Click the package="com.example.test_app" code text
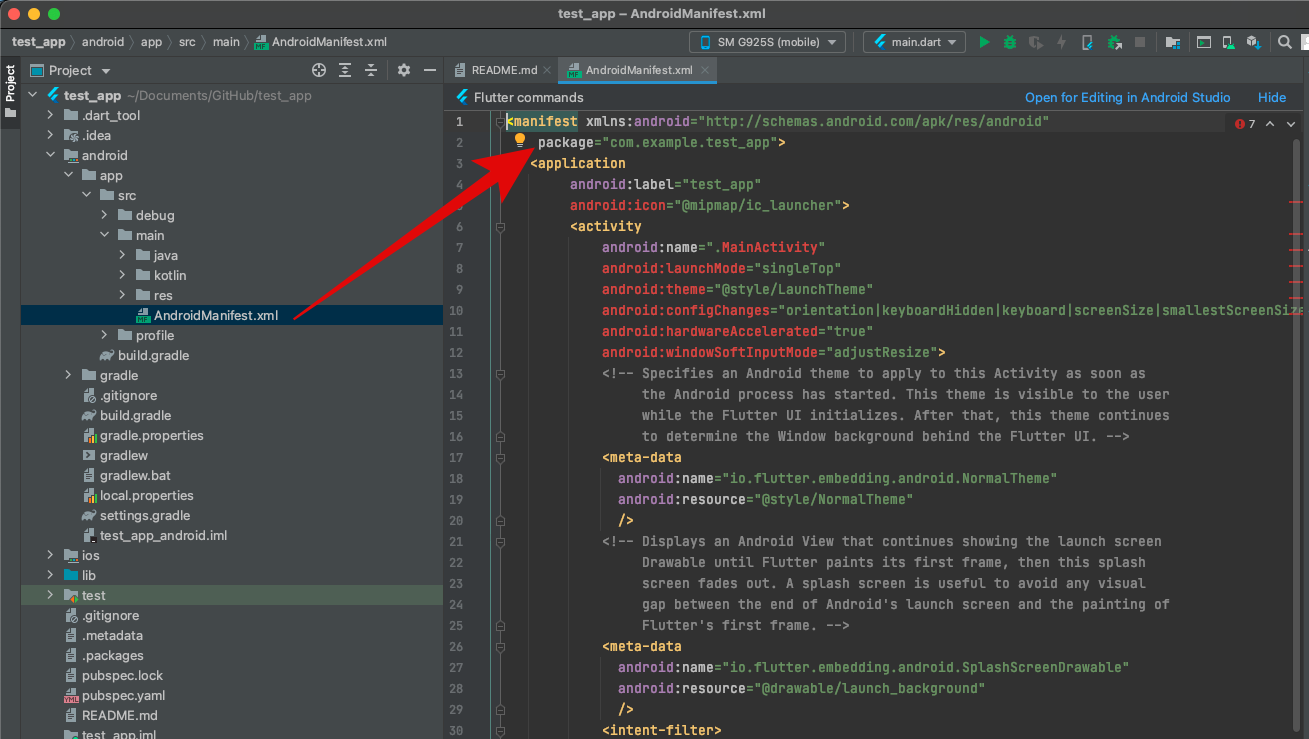 [661, 142]
